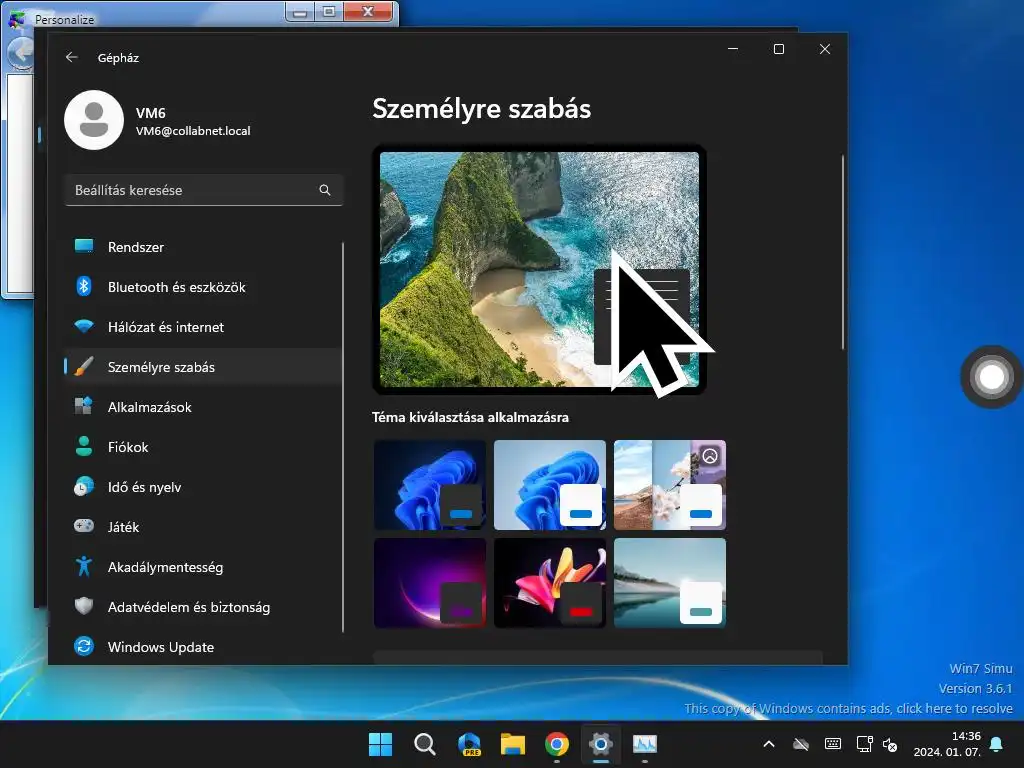The width and height of the screenshot is (1024, 768).
Task: Apply the purple glow dark theme
Action: [430, 583]
